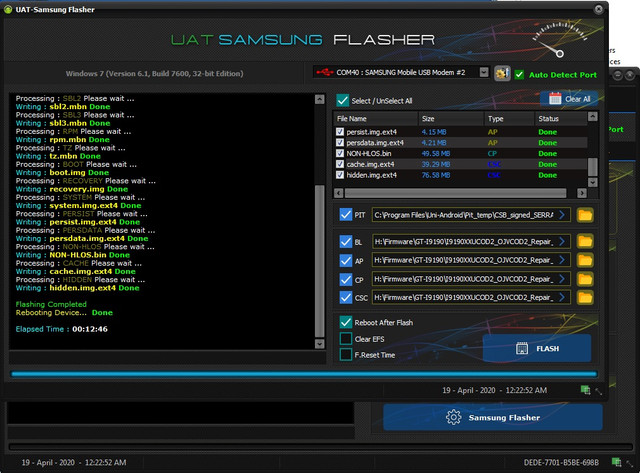The height and width of the screenshot is (473, 640).
Task: Click the PIT file path field
Action: (x=471, y=215)
